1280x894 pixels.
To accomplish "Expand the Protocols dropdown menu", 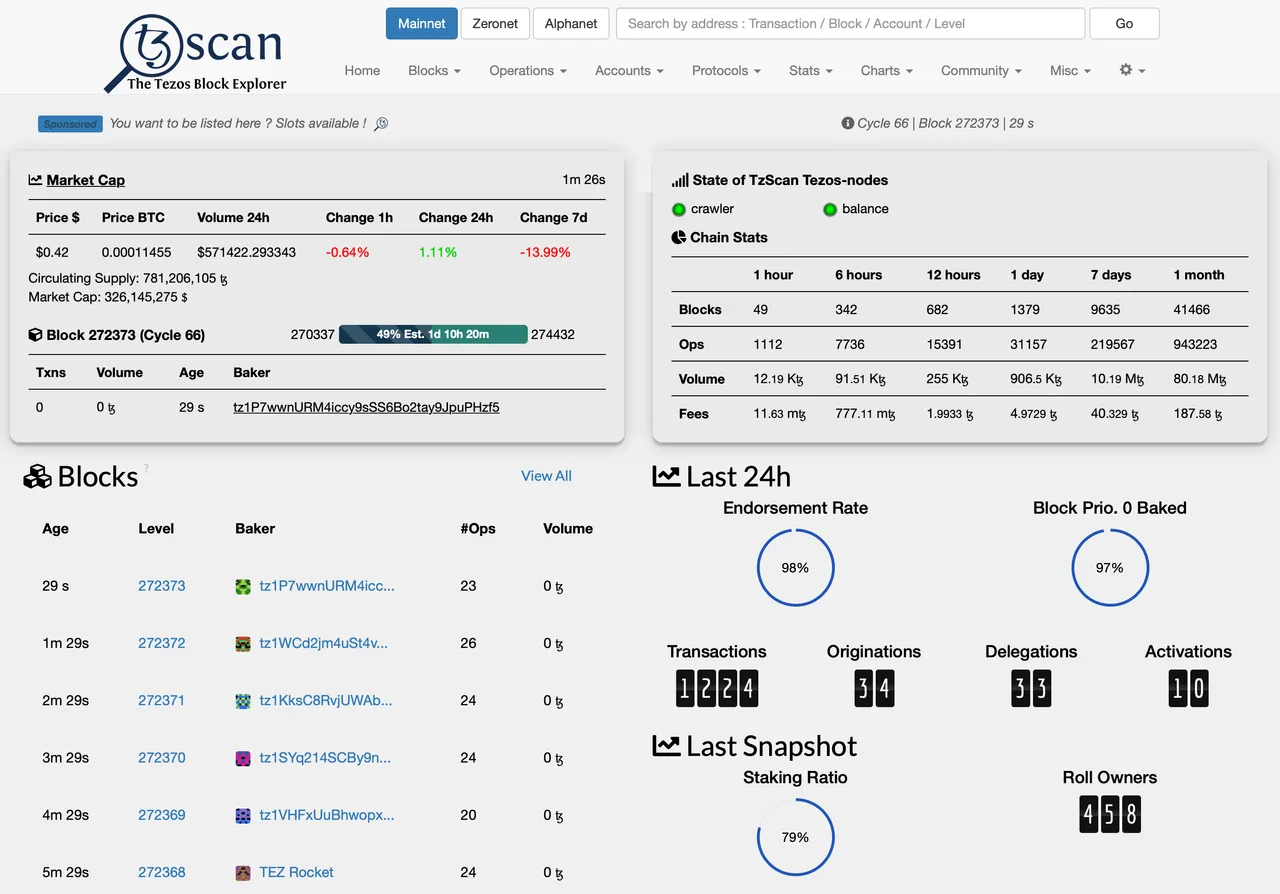I will click(x=726, y=70).
